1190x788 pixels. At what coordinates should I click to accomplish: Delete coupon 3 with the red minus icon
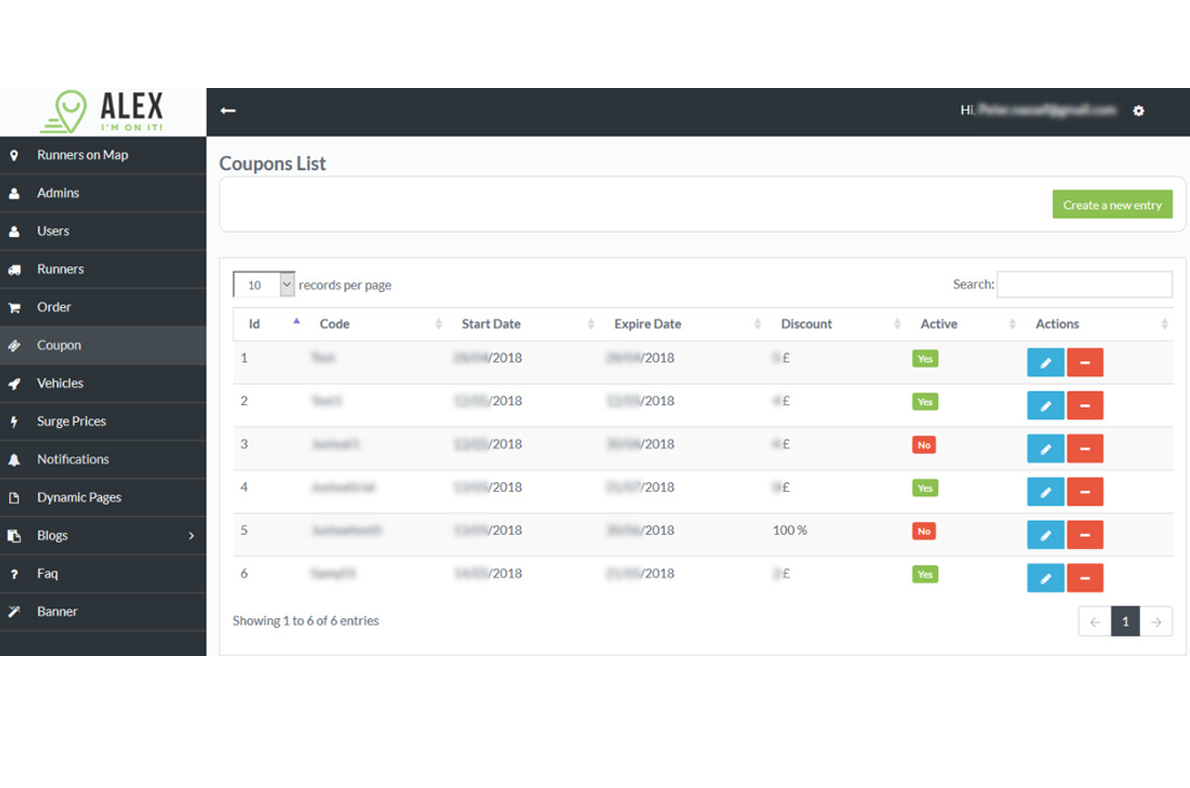[1084, 448]
